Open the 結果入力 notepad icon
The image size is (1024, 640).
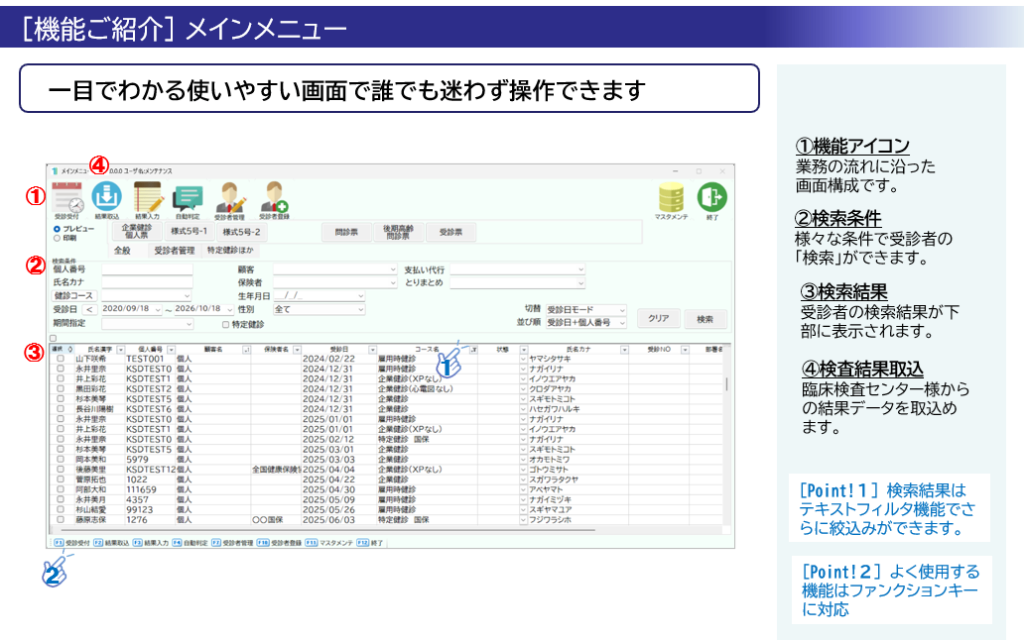pyautogui.click(x=148, y=197)
